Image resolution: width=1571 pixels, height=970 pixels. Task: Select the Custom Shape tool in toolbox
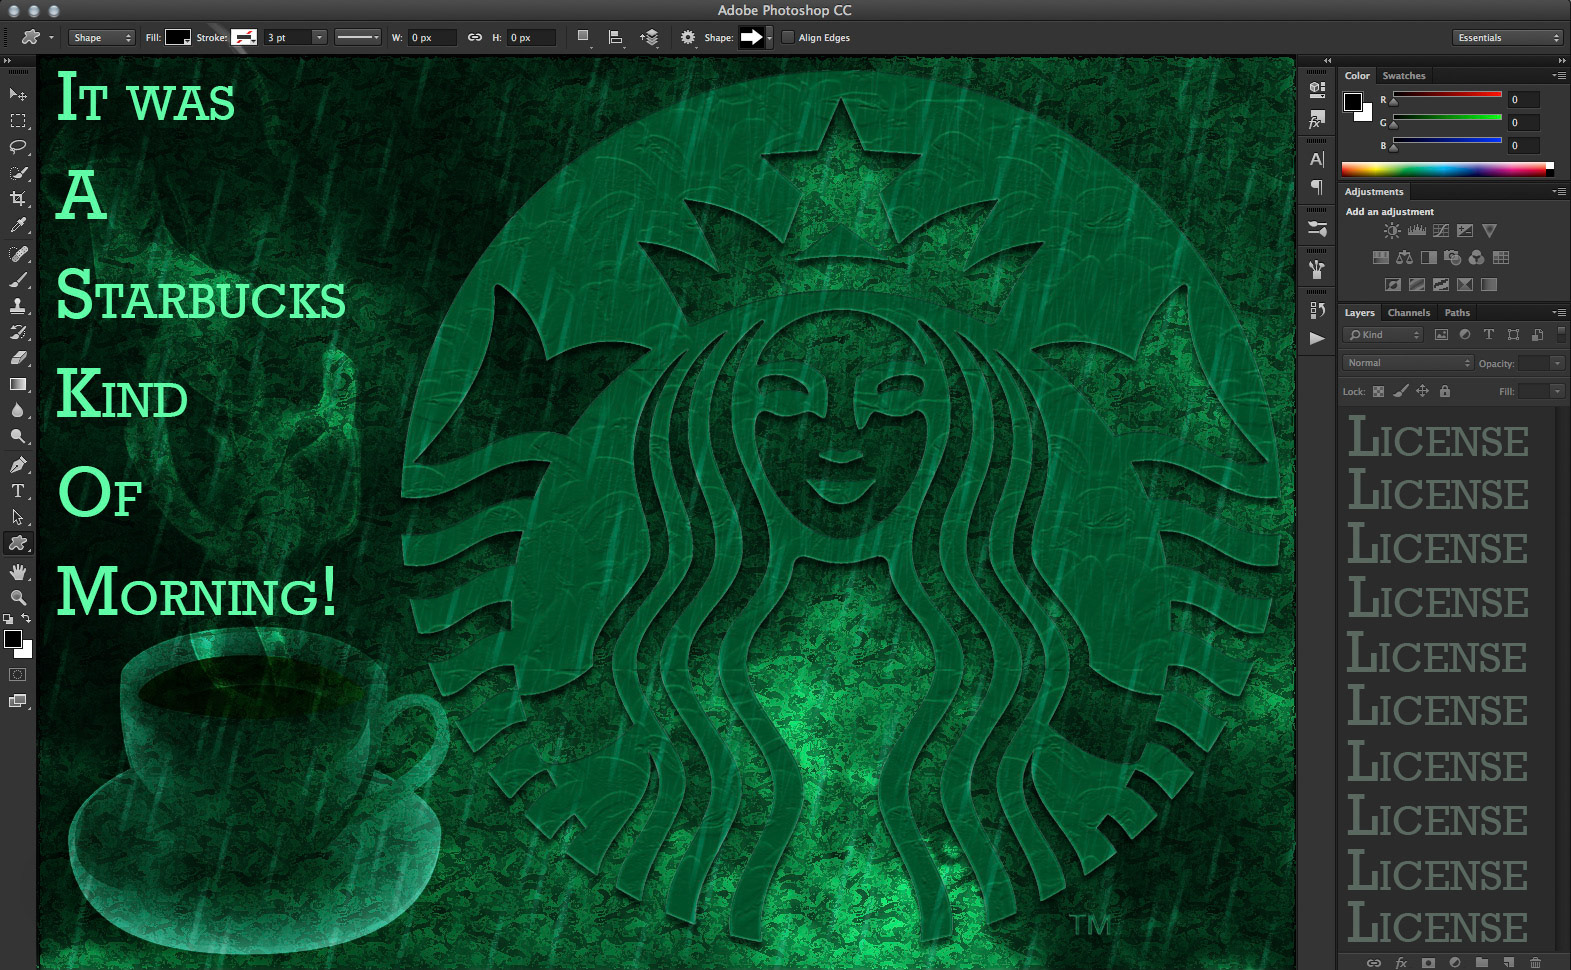click(x=18, y=543)
